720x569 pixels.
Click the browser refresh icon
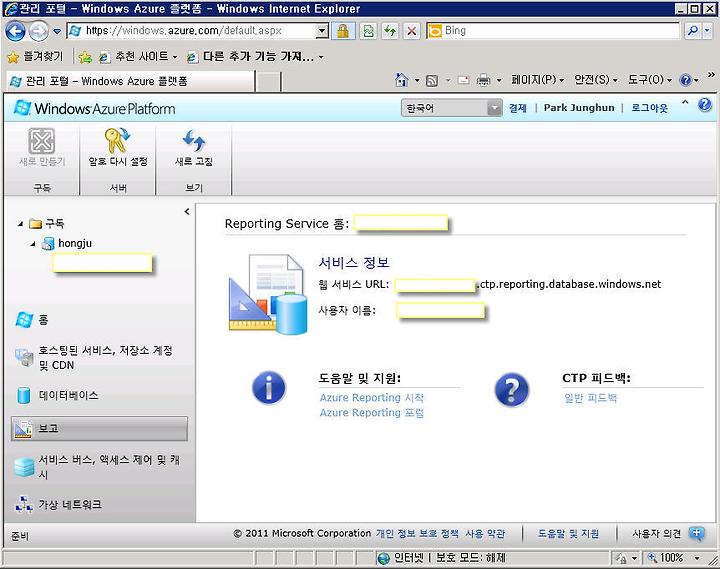pyautogui.click(x=390, y=31)
